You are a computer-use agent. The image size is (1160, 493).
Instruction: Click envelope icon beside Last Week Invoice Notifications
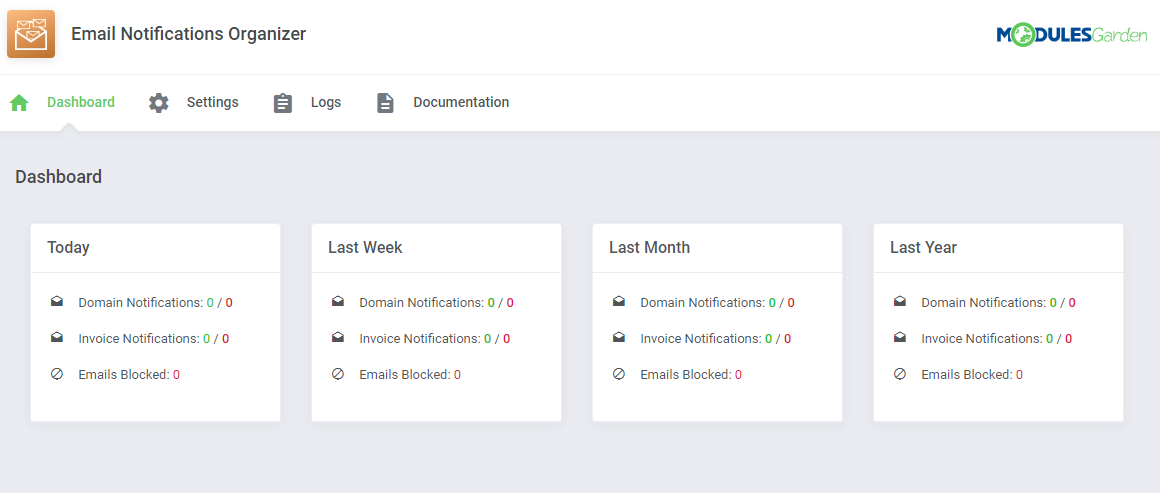point(338,338)
